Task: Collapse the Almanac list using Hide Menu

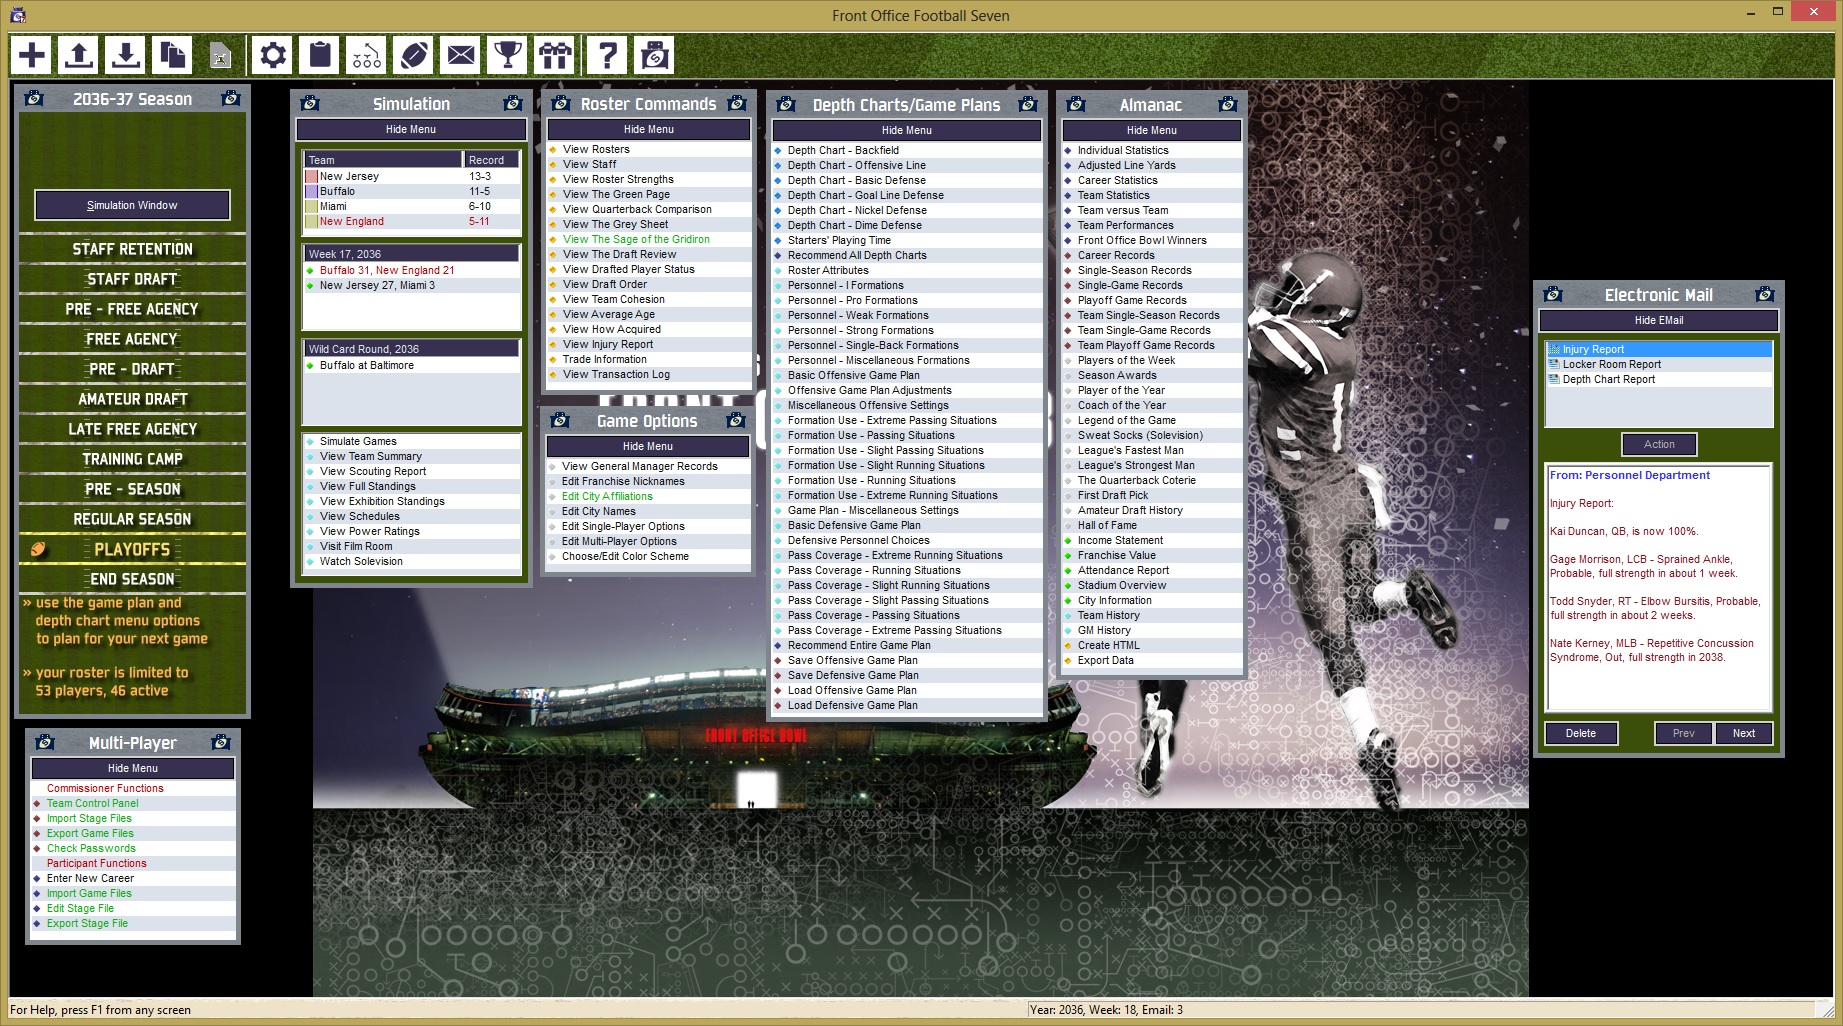Action: click(x=1152, y=130)
